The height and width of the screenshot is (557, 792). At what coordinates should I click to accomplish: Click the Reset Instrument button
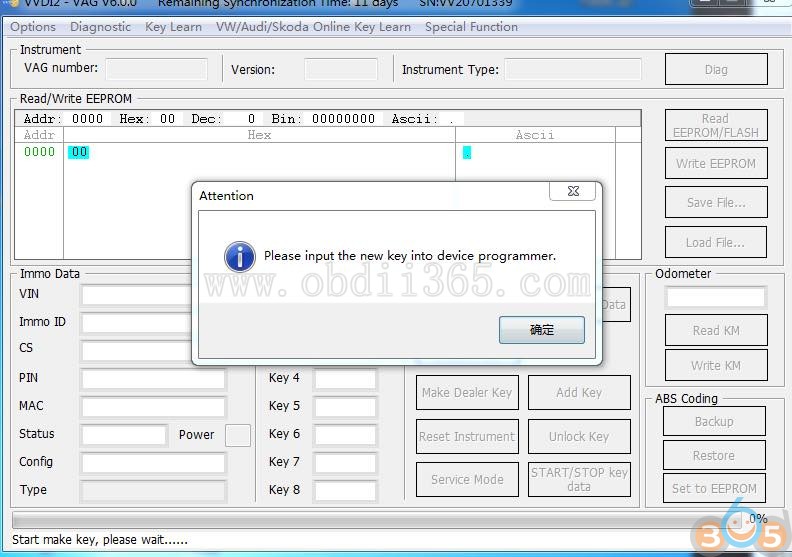click(x=467, y=436)
